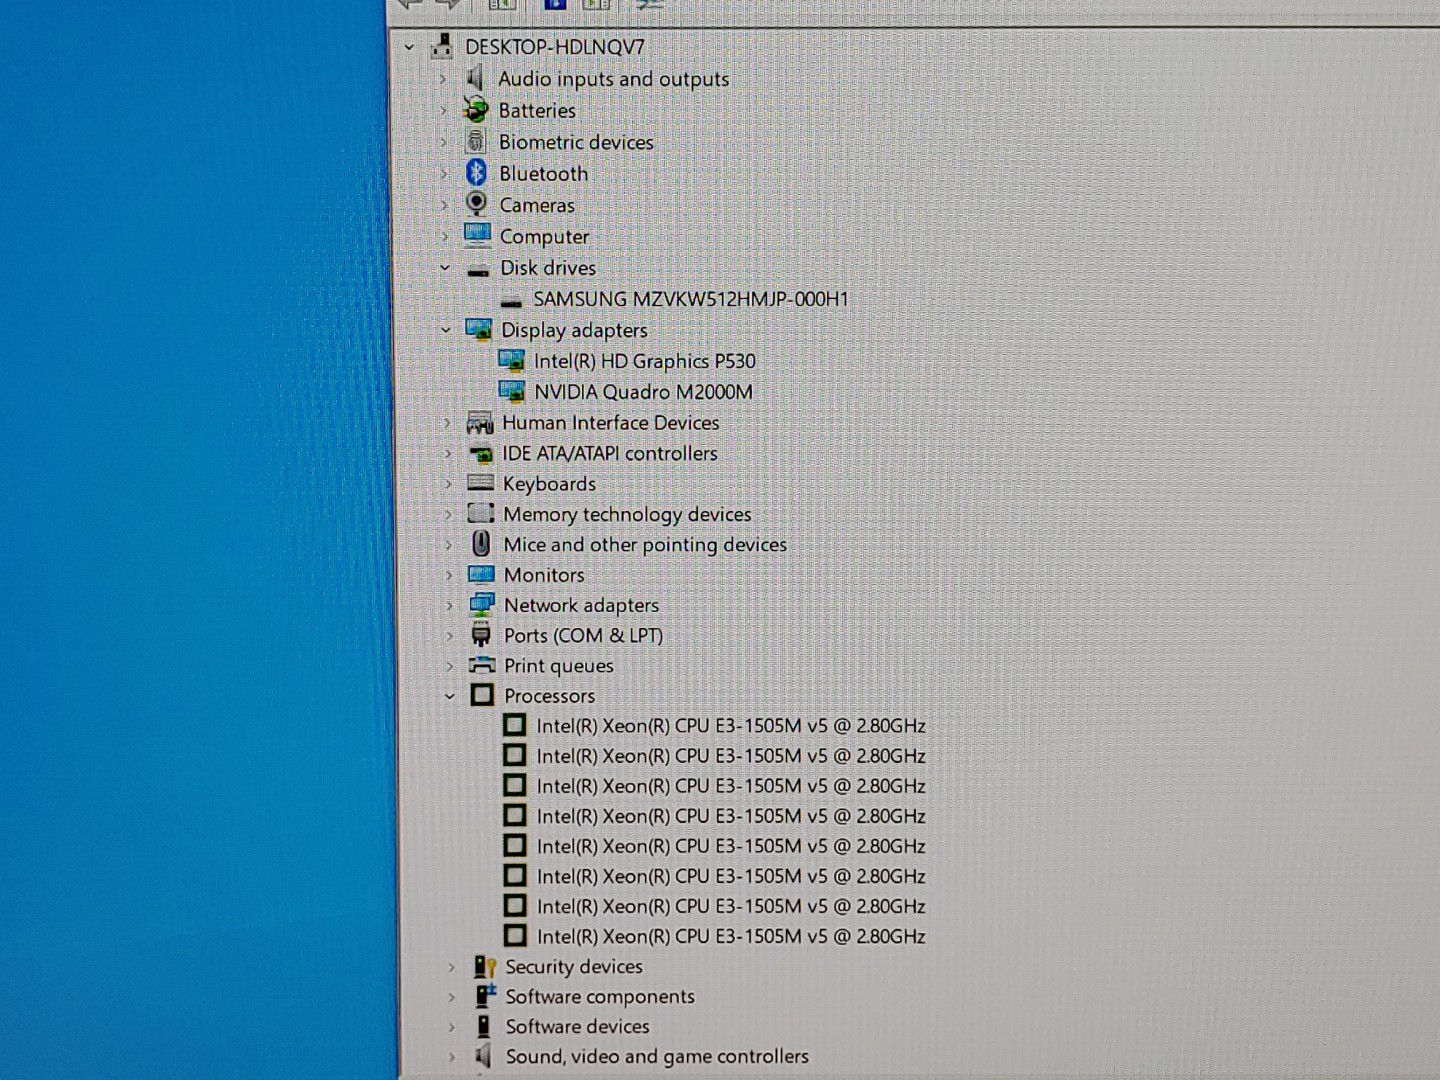The height and width of the screenshot is (1080, 1440).
Task: Collapse the Disk drives category
Action: point(446,268)
